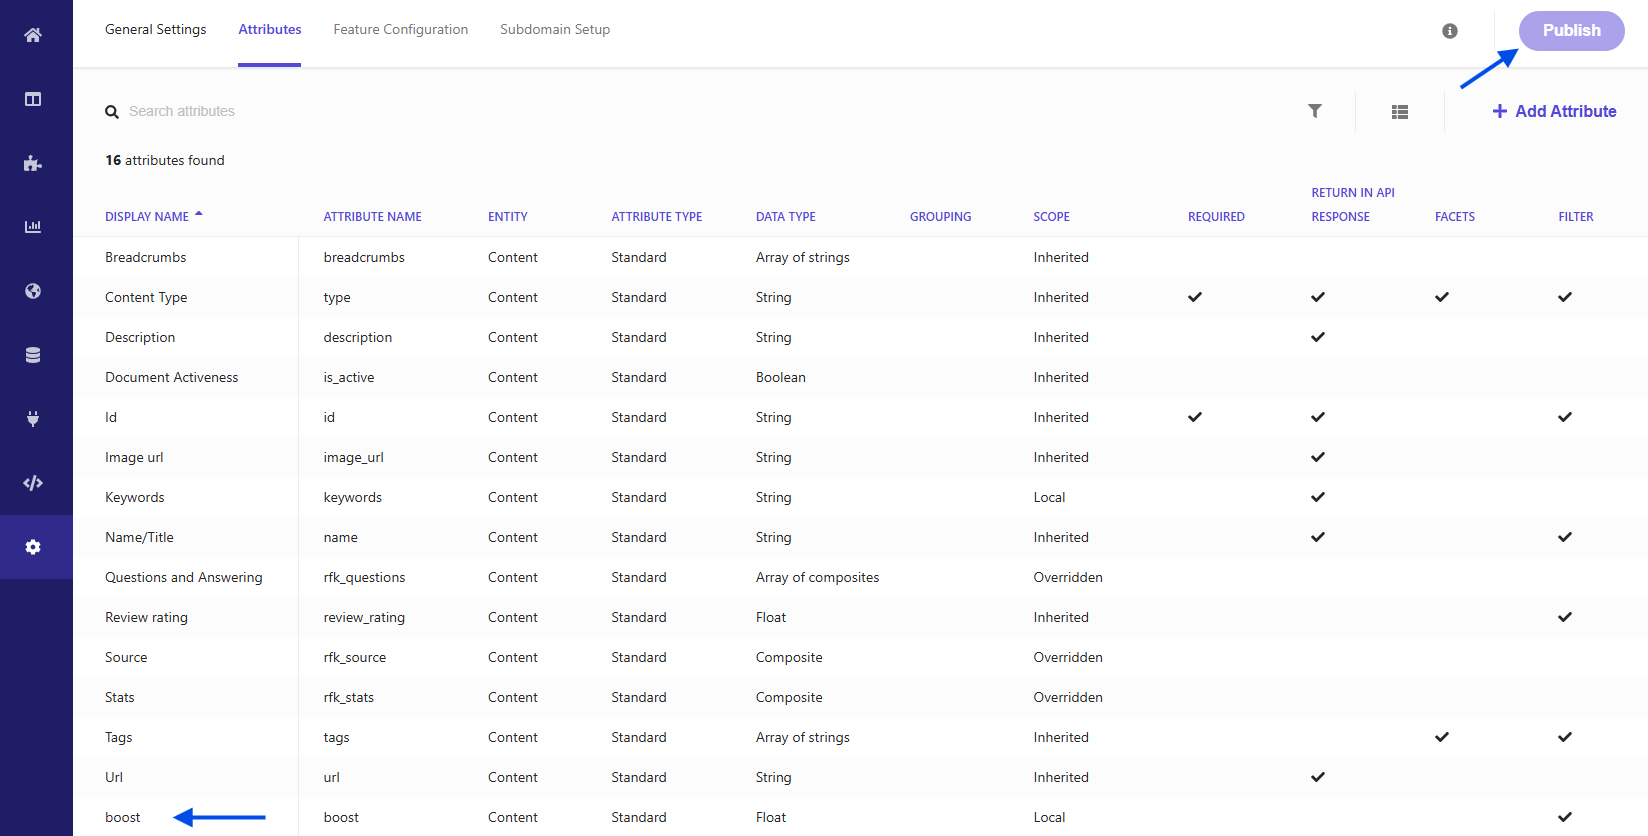The width and height of the screenshot is (1648, 836).
Task: Select the Attributes tab
Action: (270, 29)
